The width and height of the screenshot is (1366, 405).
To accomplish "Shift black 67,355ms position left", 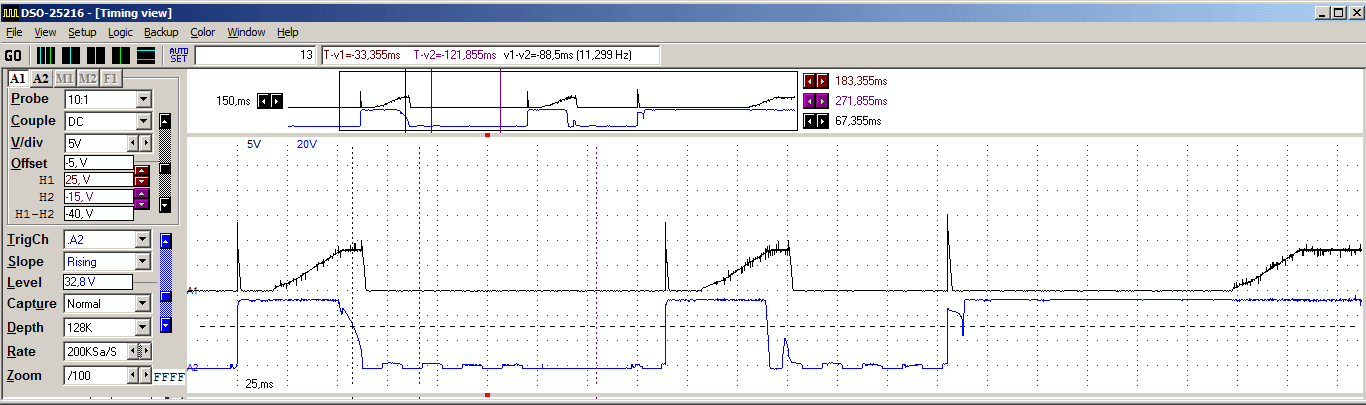I will pyautogui.click(x=810, y=121).
